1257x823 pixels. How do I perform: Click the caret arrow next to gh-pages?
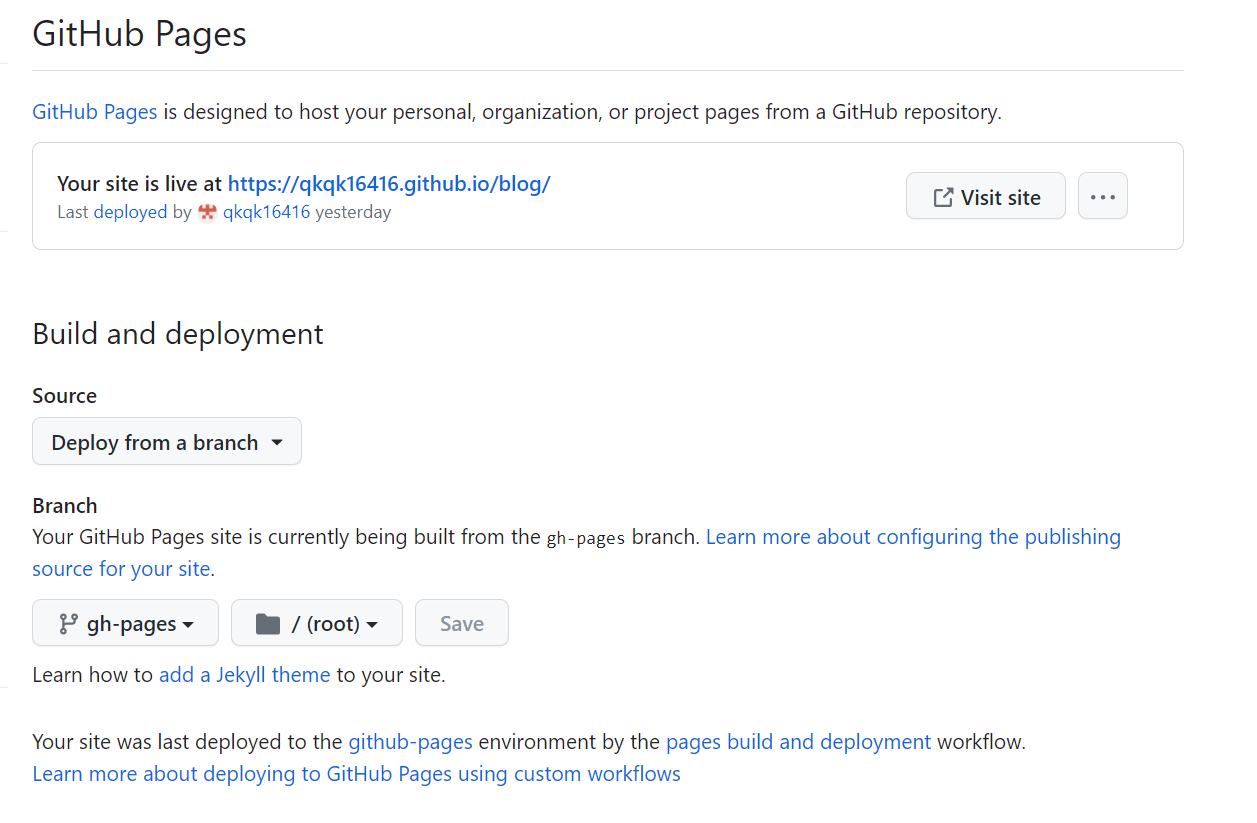187,624
